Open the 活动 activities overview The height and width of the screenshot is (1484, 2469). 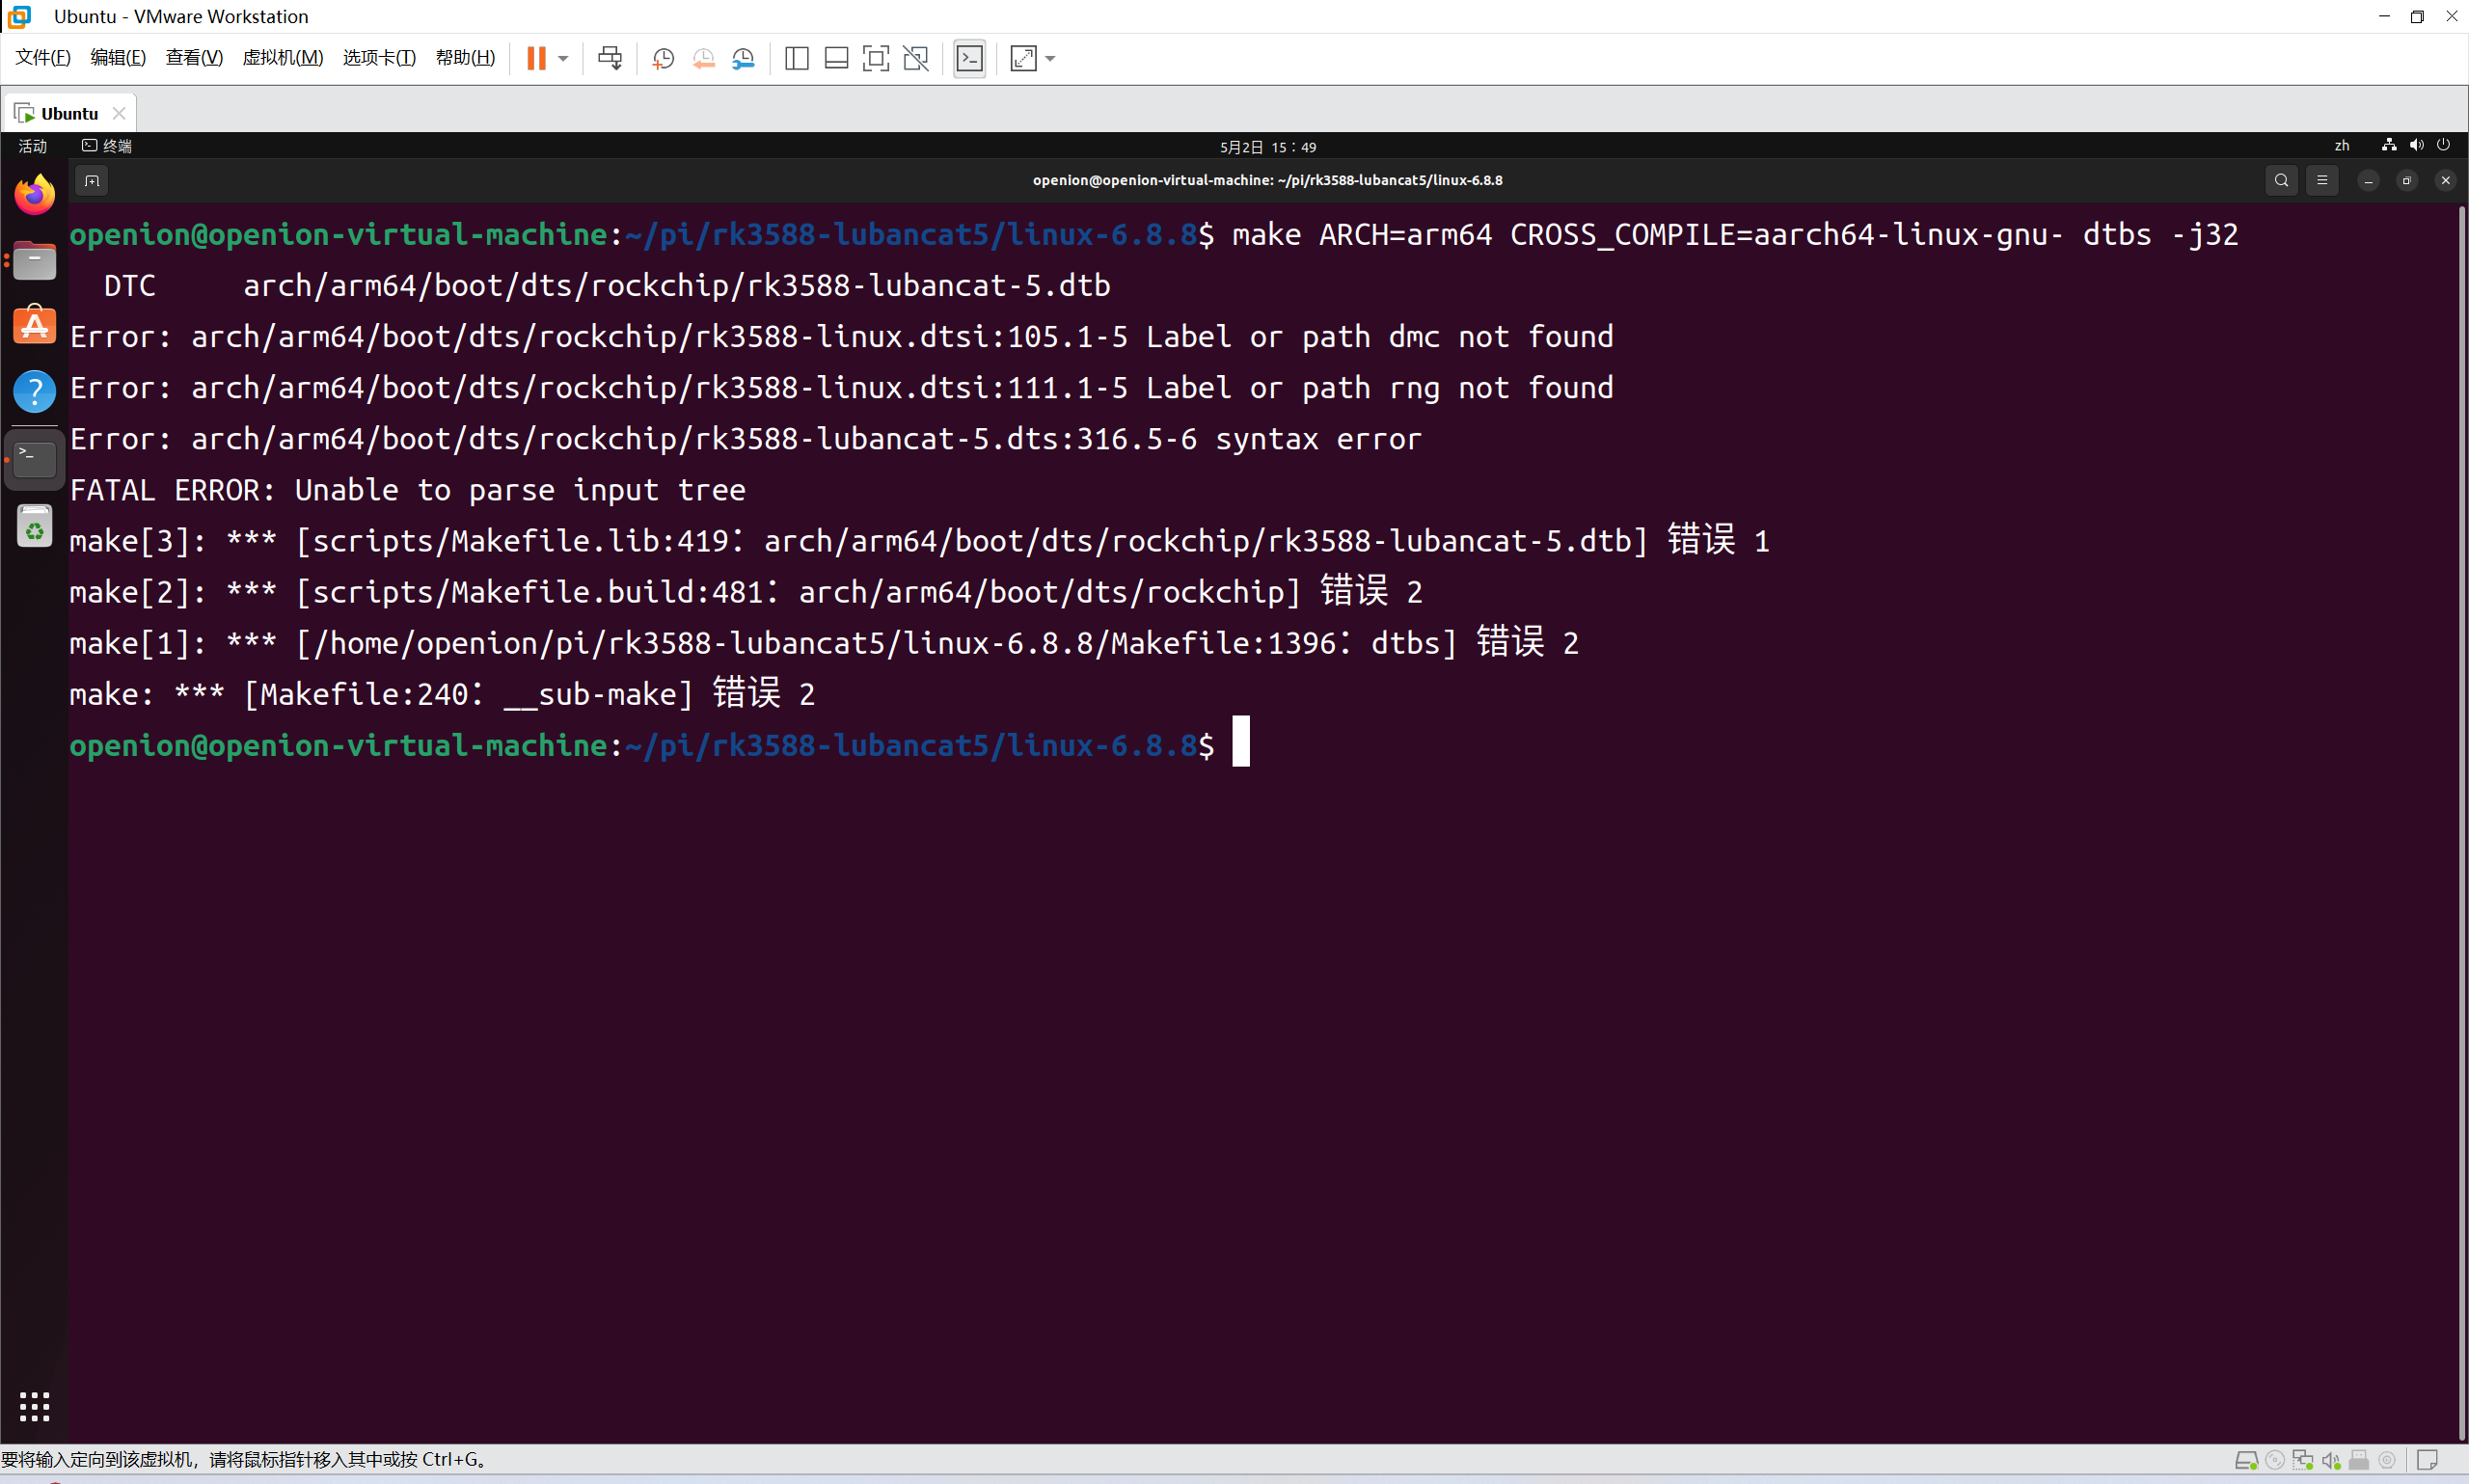[32, 146]
